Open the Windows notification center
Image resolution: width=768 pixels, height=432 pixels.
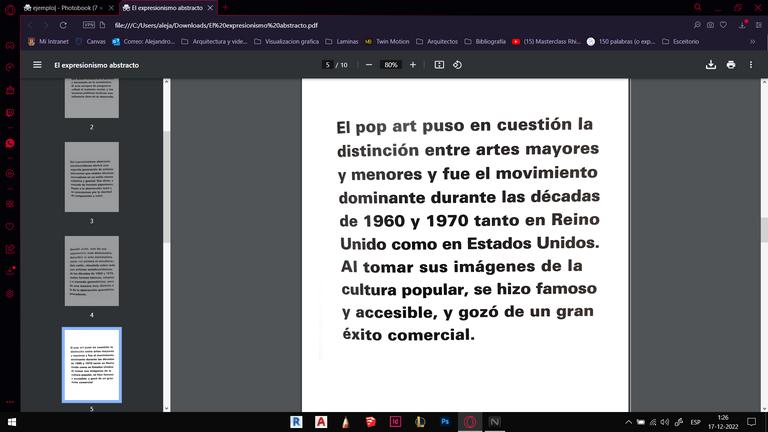752,422
